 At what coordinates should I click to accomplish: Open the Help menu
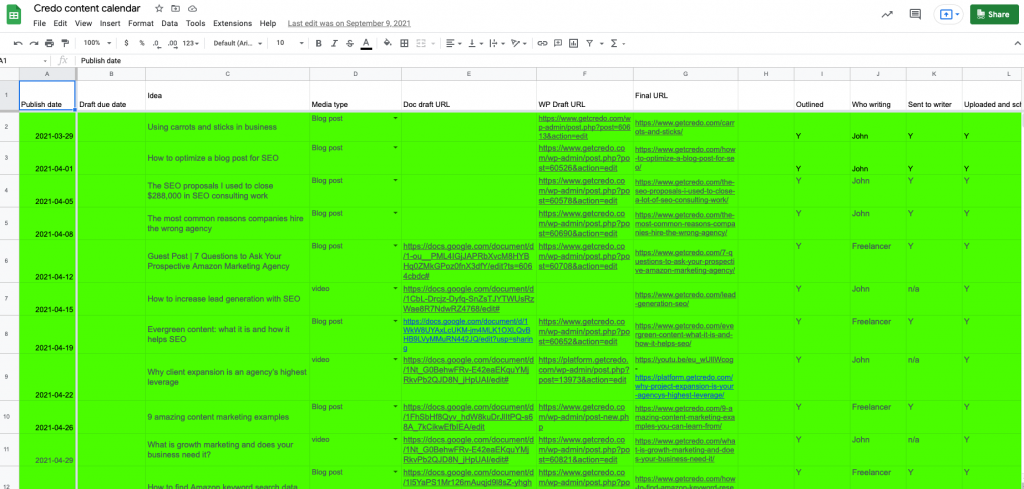pos(268,23)
